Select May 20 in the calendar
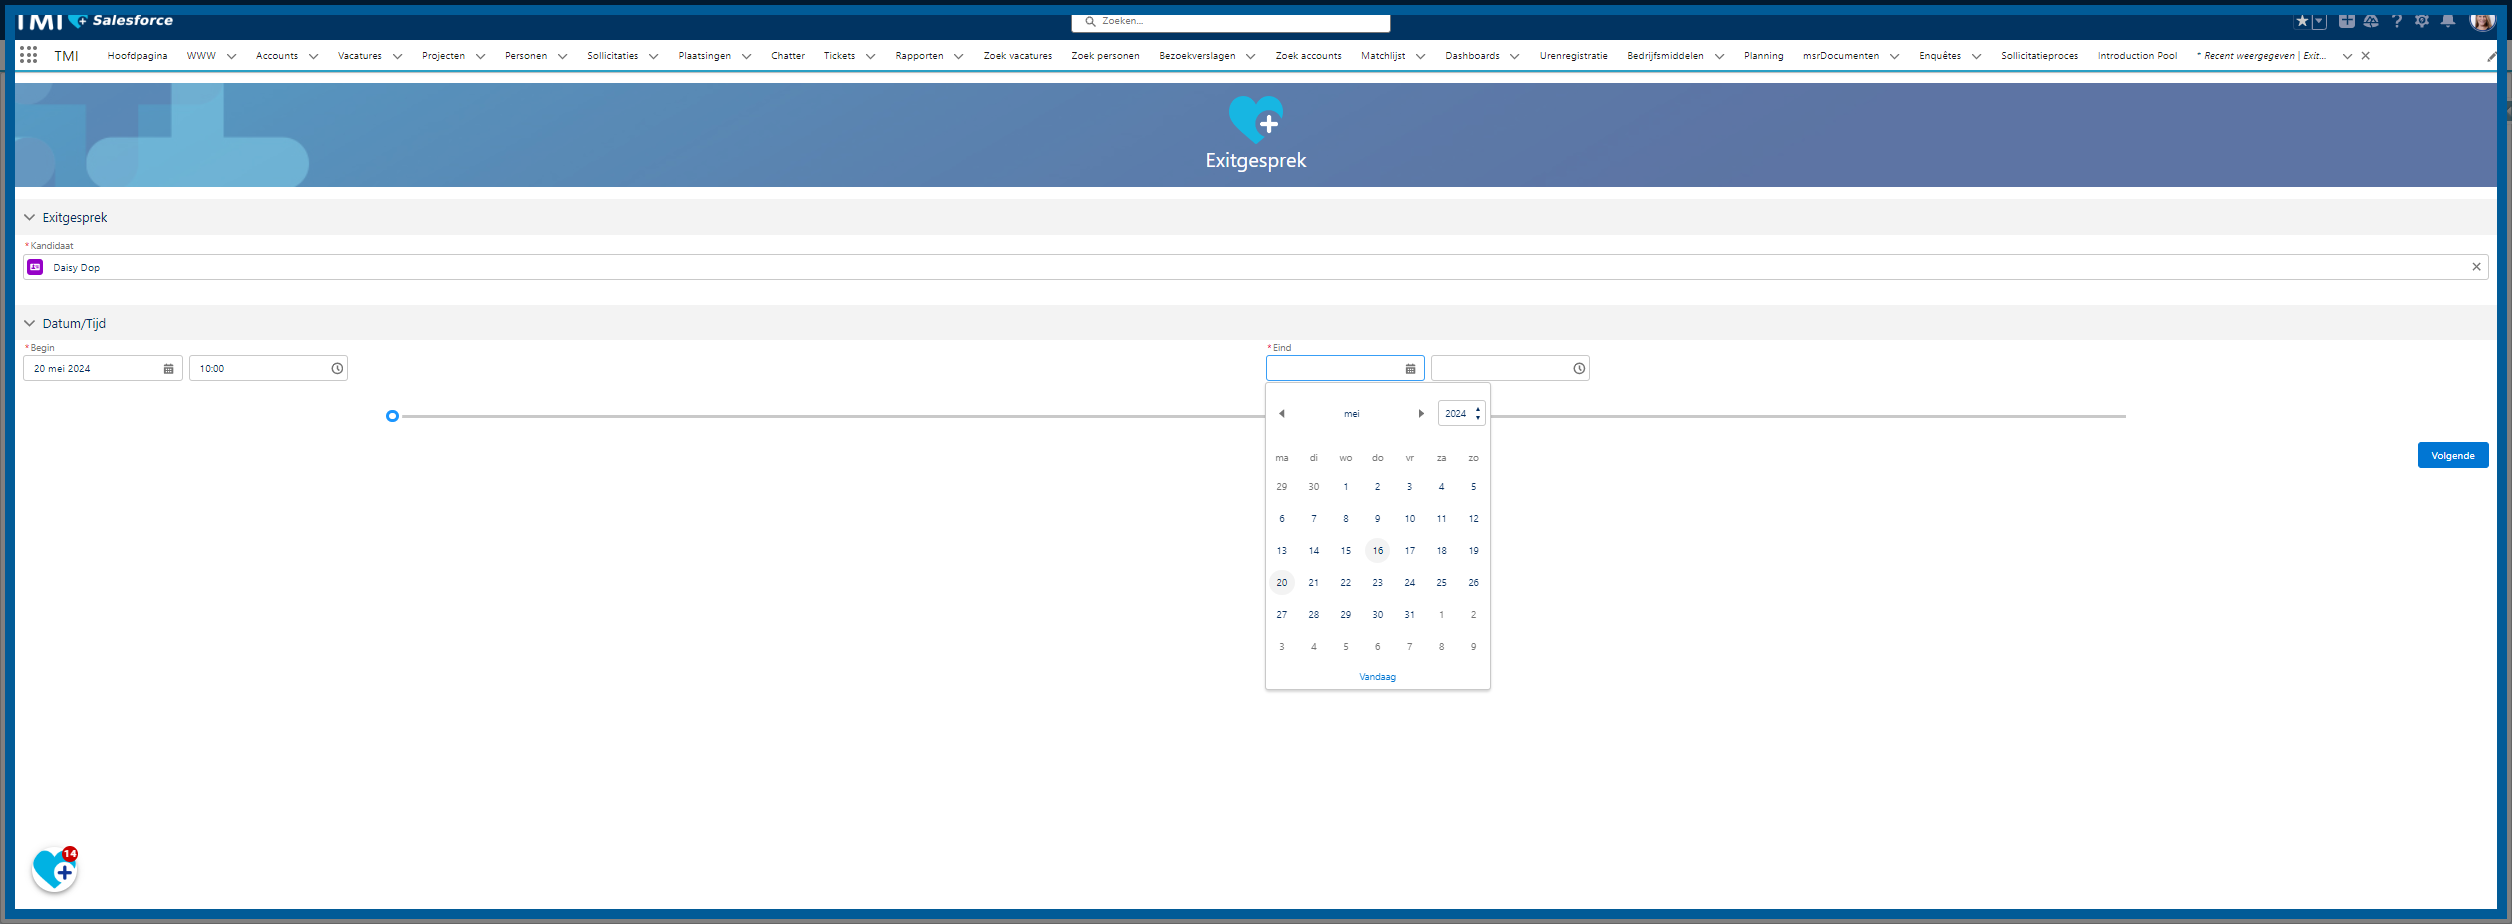This screenshot has width=2512, height=924. [x=1282, y=583]
